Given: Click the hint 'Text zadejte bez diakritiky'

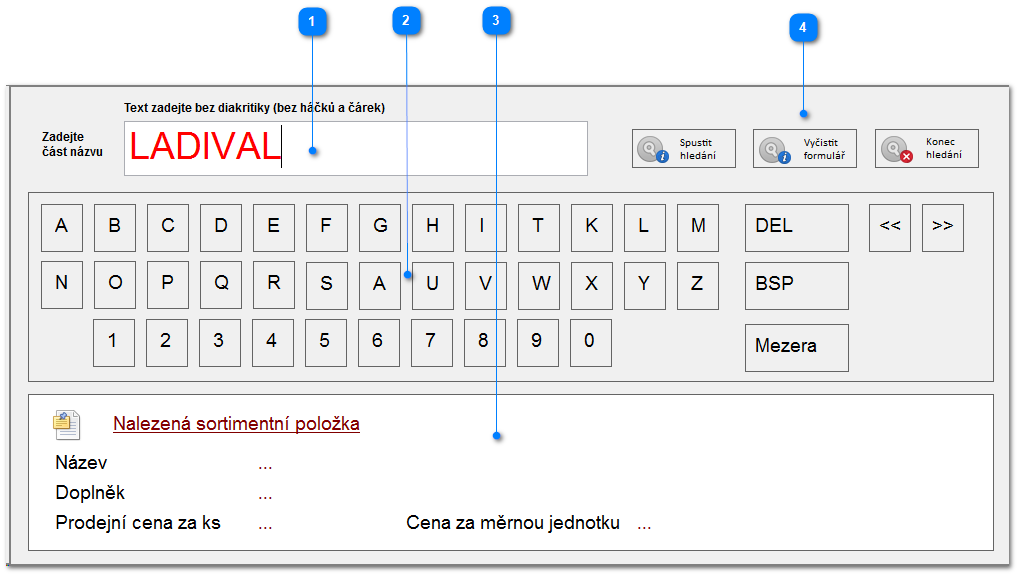Looking at the screenshot, I should [x=254, y=108].
